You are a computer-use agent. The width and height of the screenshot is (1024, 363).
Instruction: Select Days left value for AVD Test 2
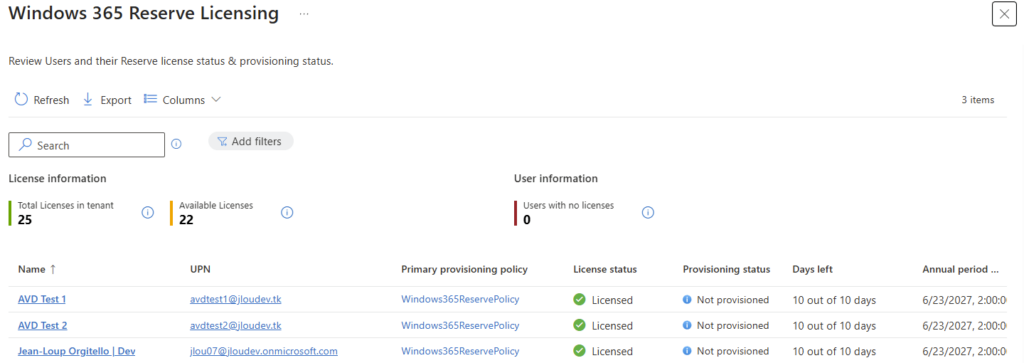(834, 325)
